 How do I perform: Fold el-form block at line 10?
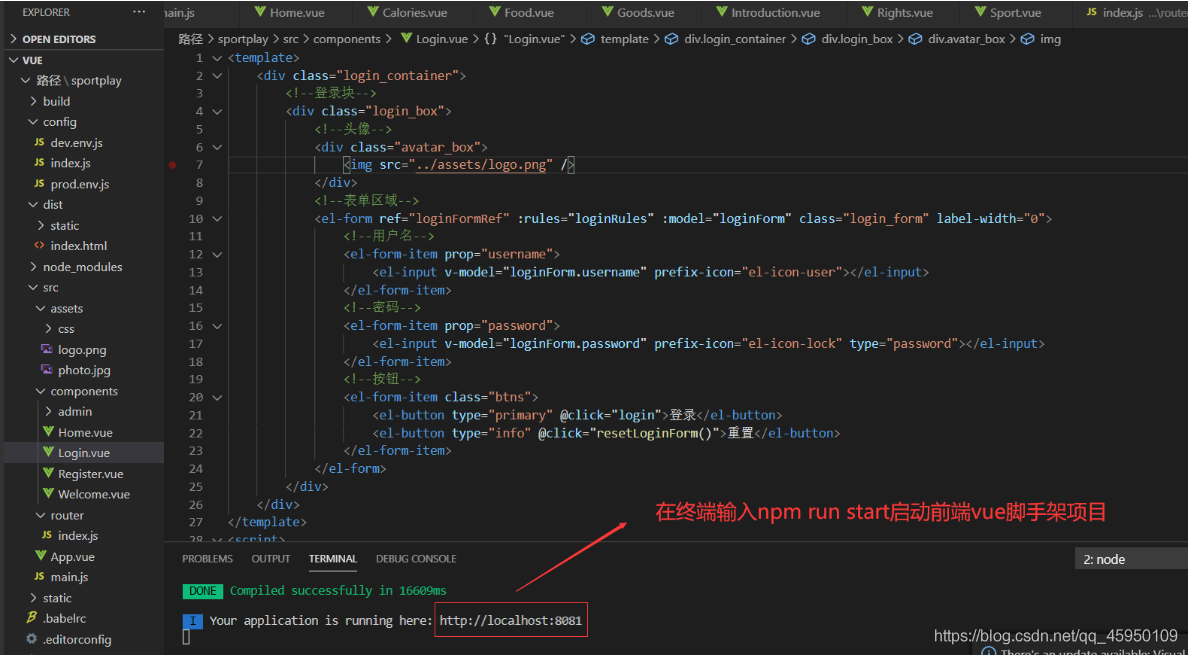[x=217, y=219]
